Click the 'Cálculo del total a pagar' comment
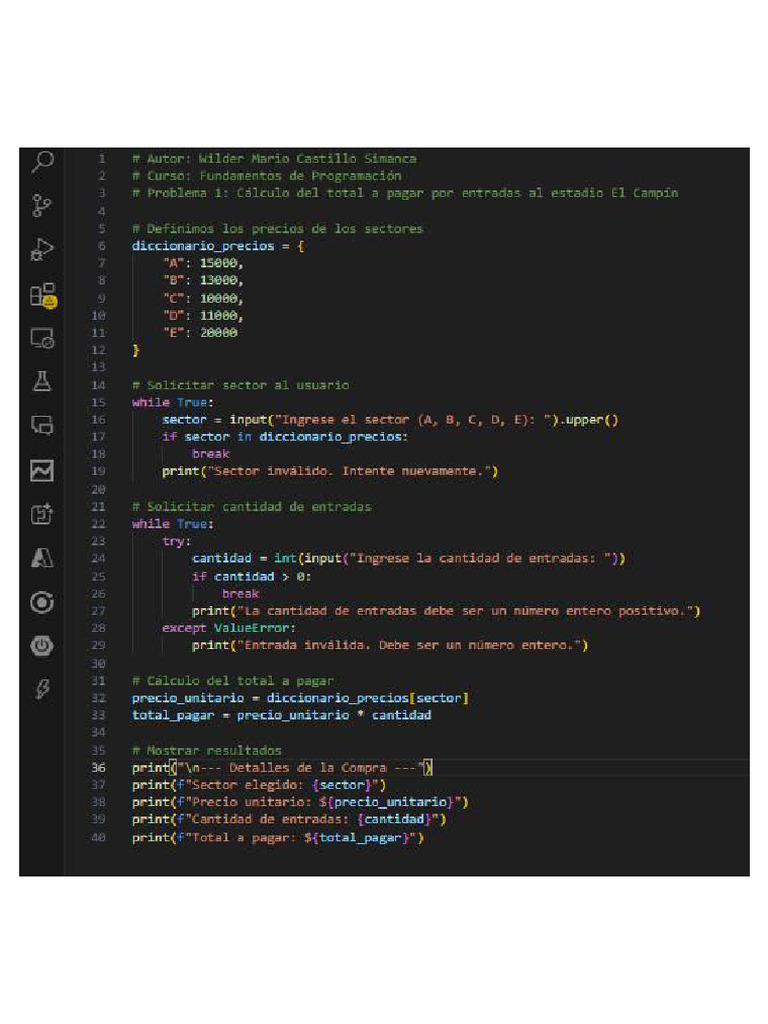 (x=232, y=680)
